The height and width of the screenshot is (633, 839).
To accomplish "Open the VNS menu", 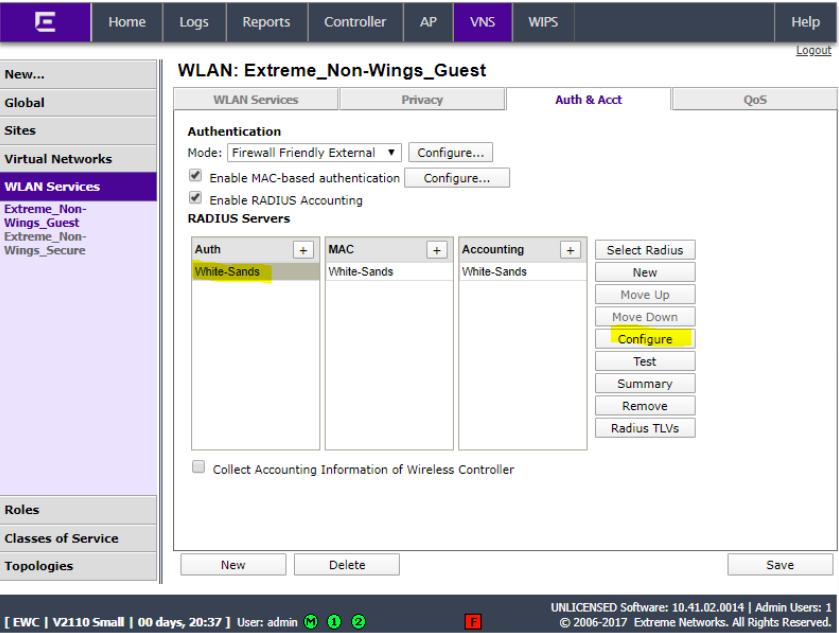I will tap(483, 22).
